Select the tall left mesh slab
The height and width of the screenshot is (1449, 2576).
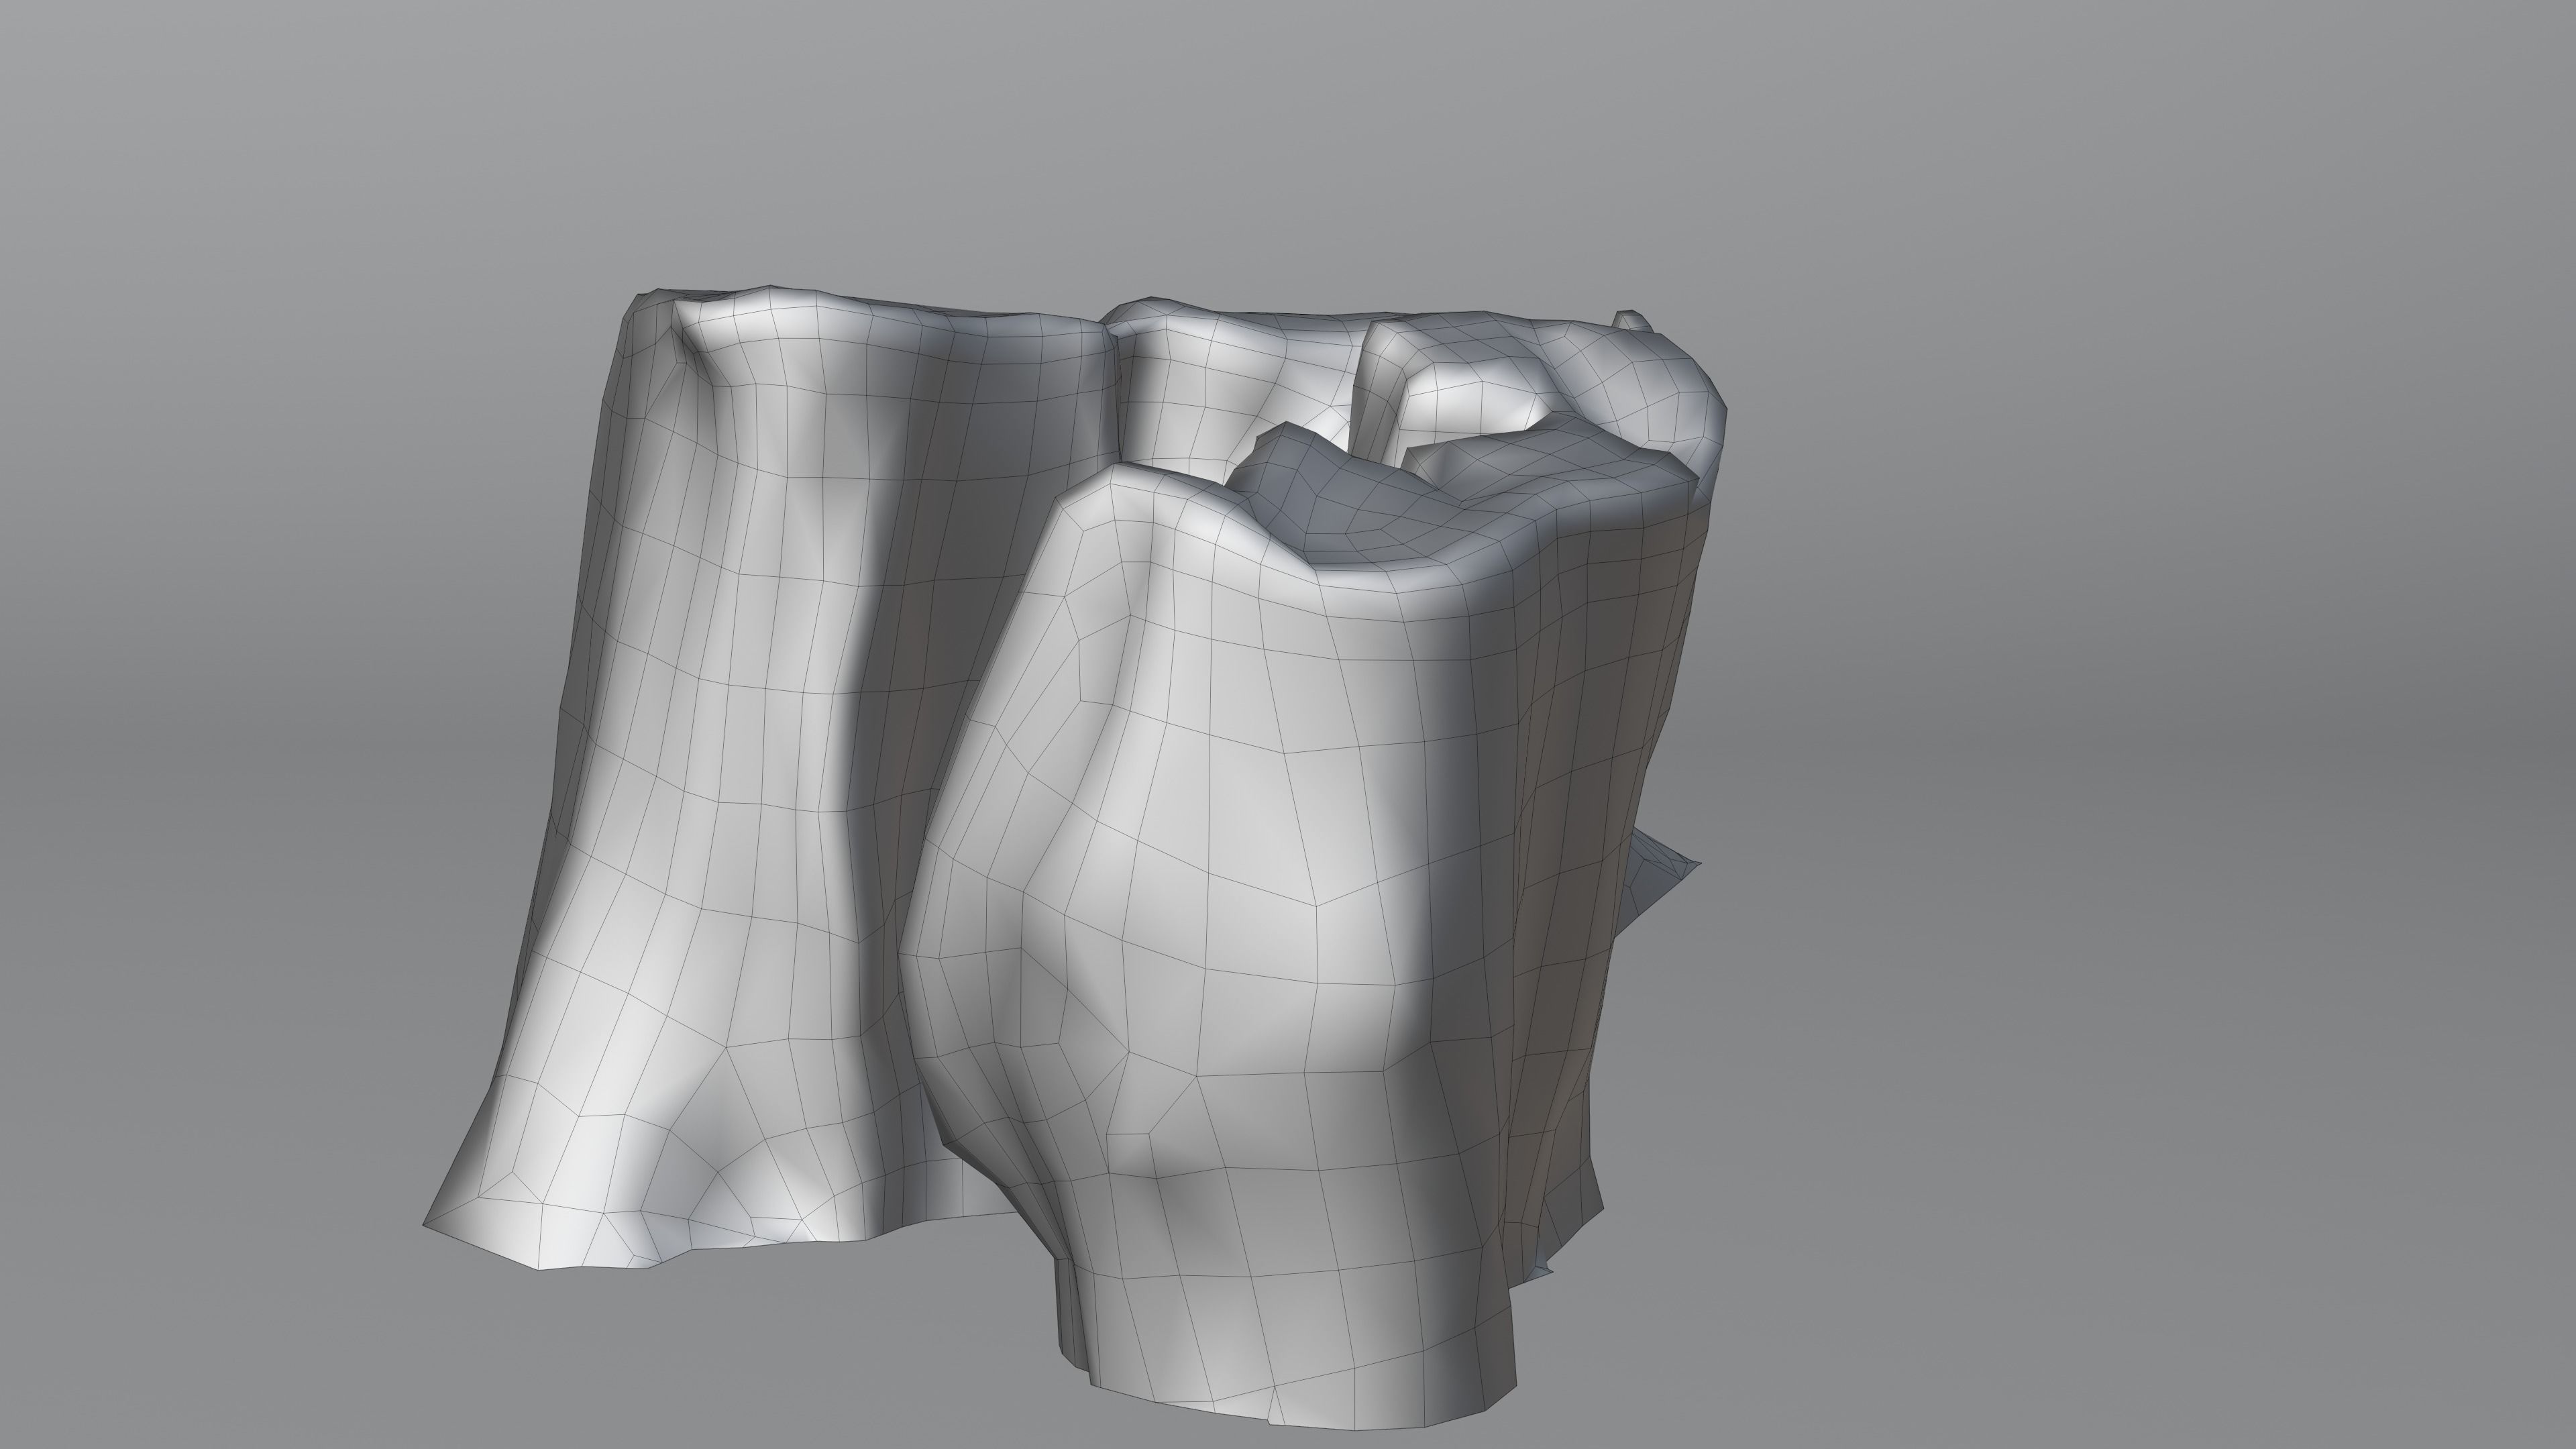pyautogui.click(x=720, y=700)
